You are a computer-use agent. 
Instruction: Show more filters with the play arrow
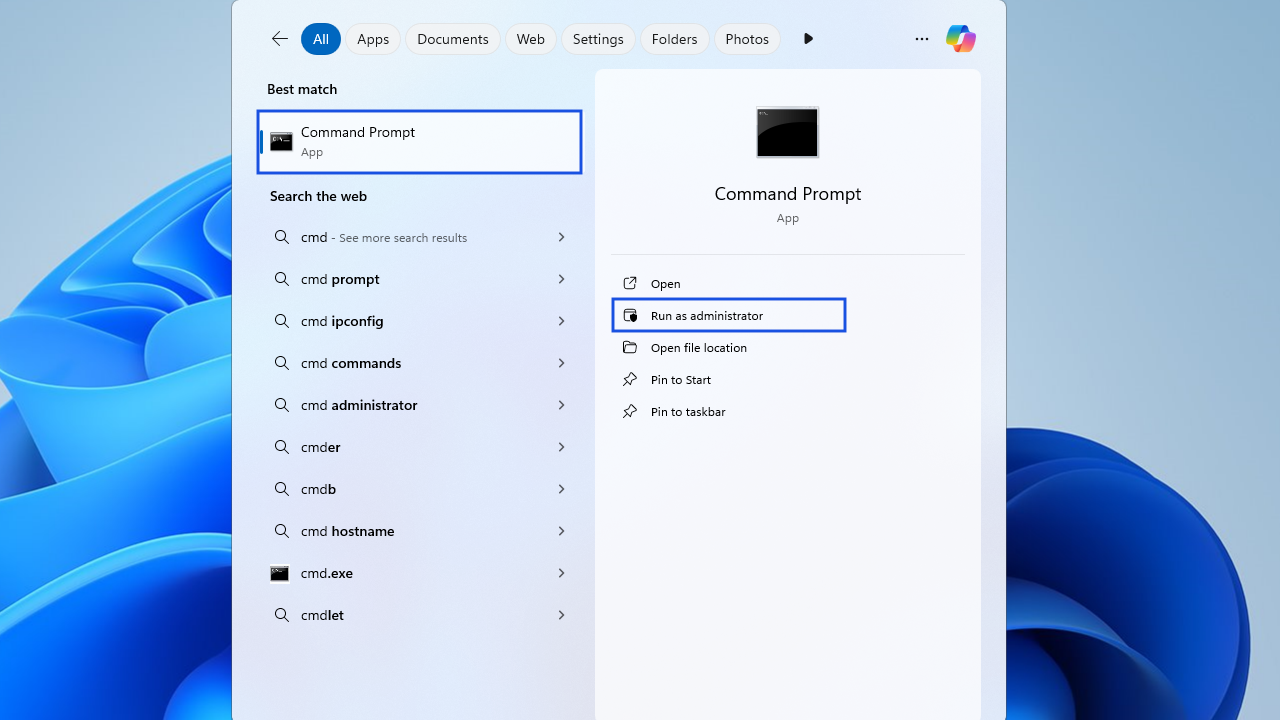pyautogui.click(x=808, y=39)
